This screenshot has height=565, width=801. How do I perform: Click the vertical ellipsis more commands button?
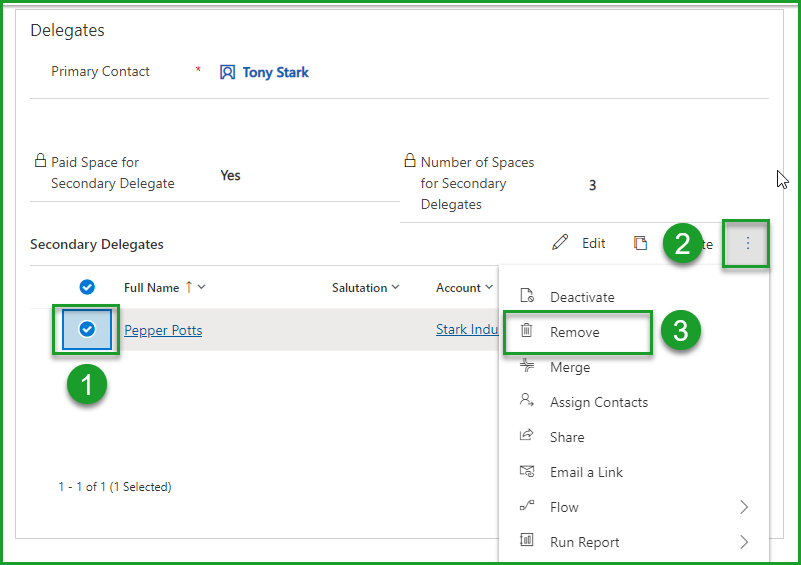pyautogui.click(x=747, y=243)
